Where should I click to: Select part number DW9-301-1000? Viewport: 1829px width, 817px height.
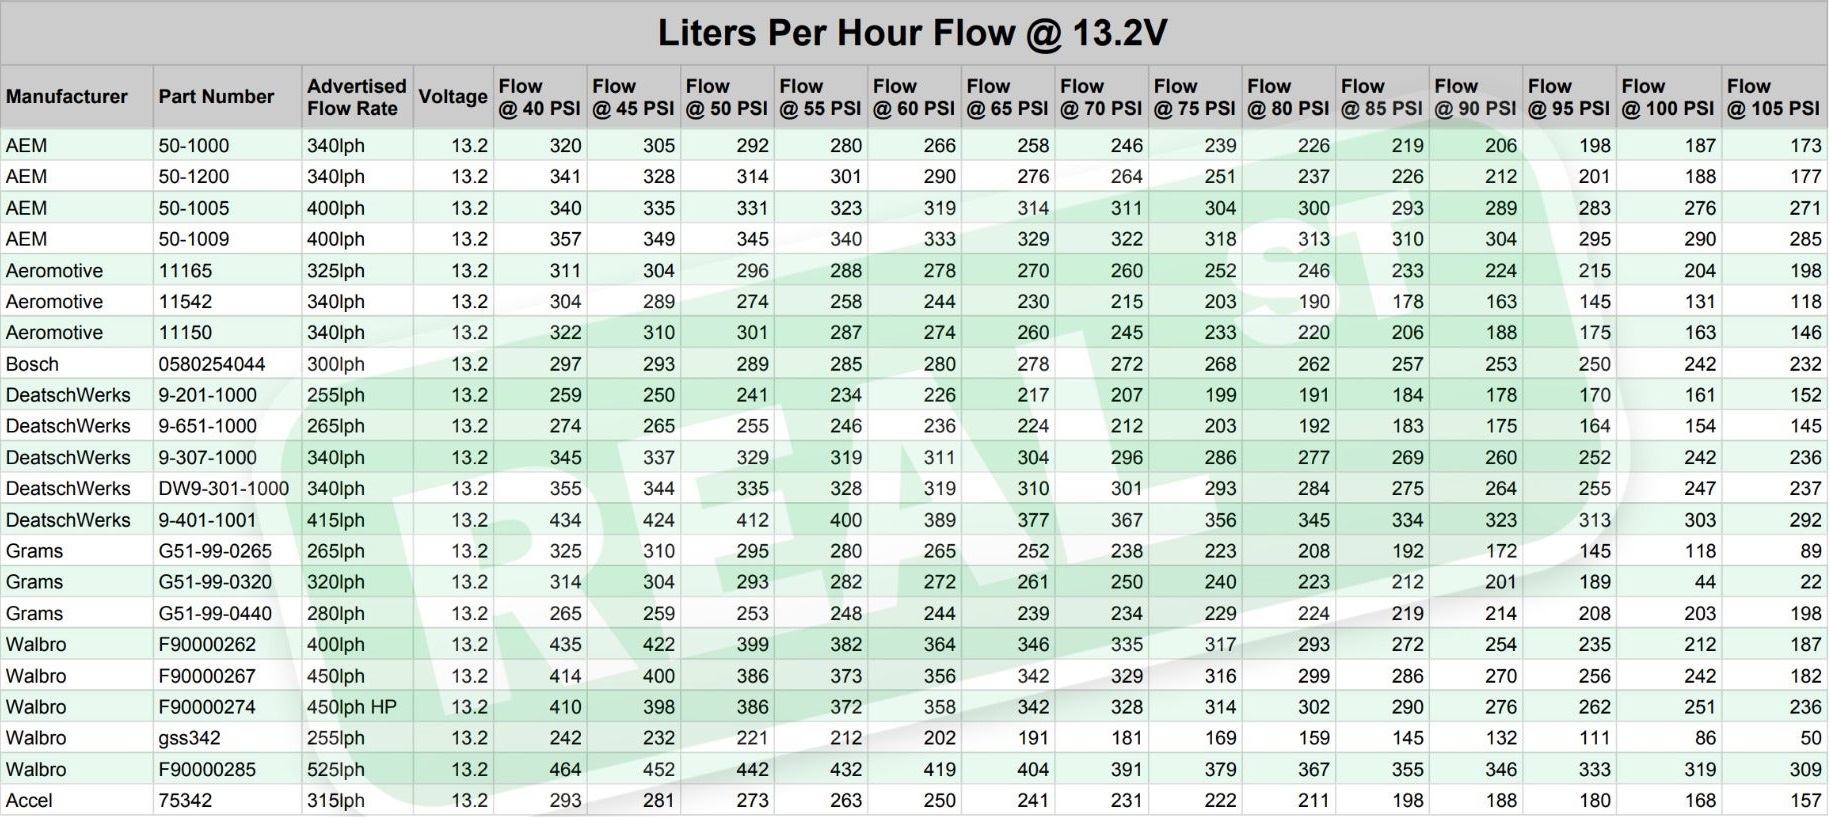224,488
